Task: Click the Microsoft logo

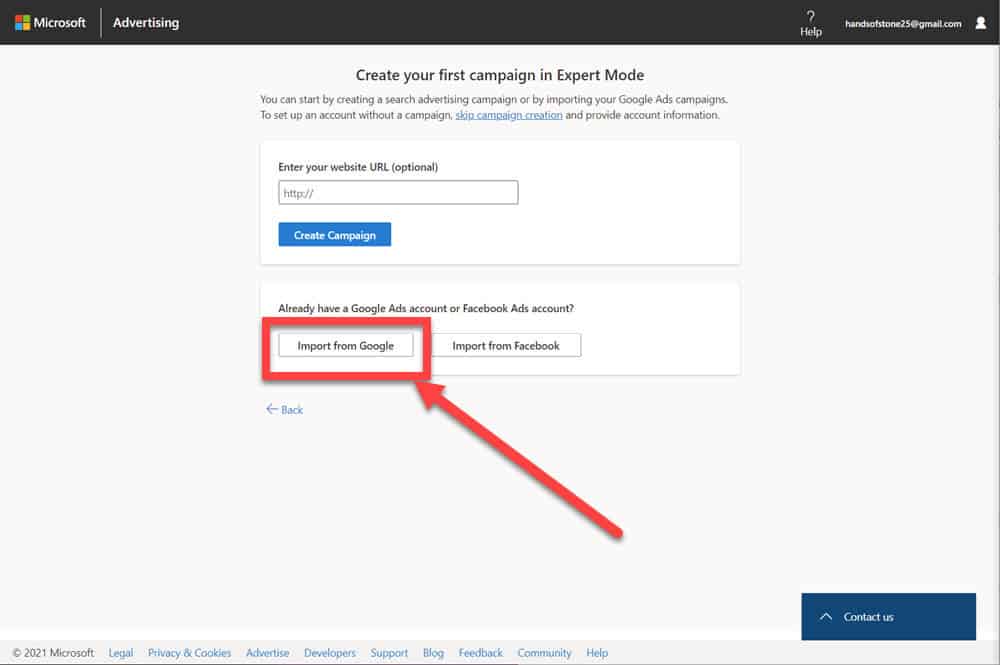Action: [x=50, y=22]
